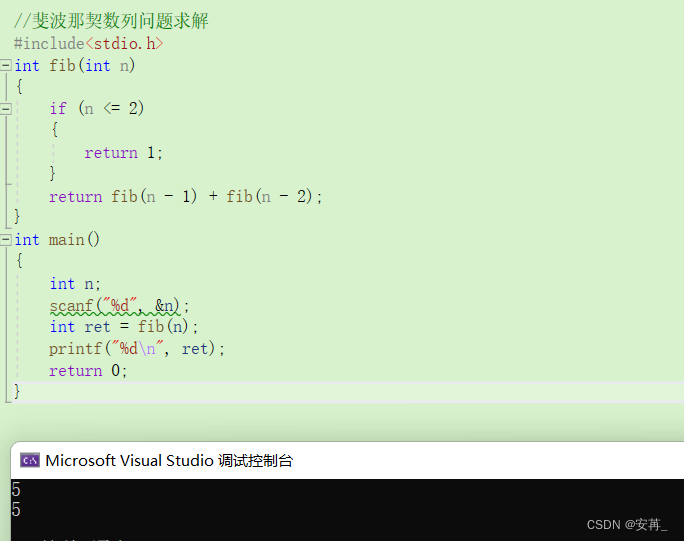Click the console icon in debug window title
The width and height of the screenshot is (684, 541).
(x=30, y=460)
